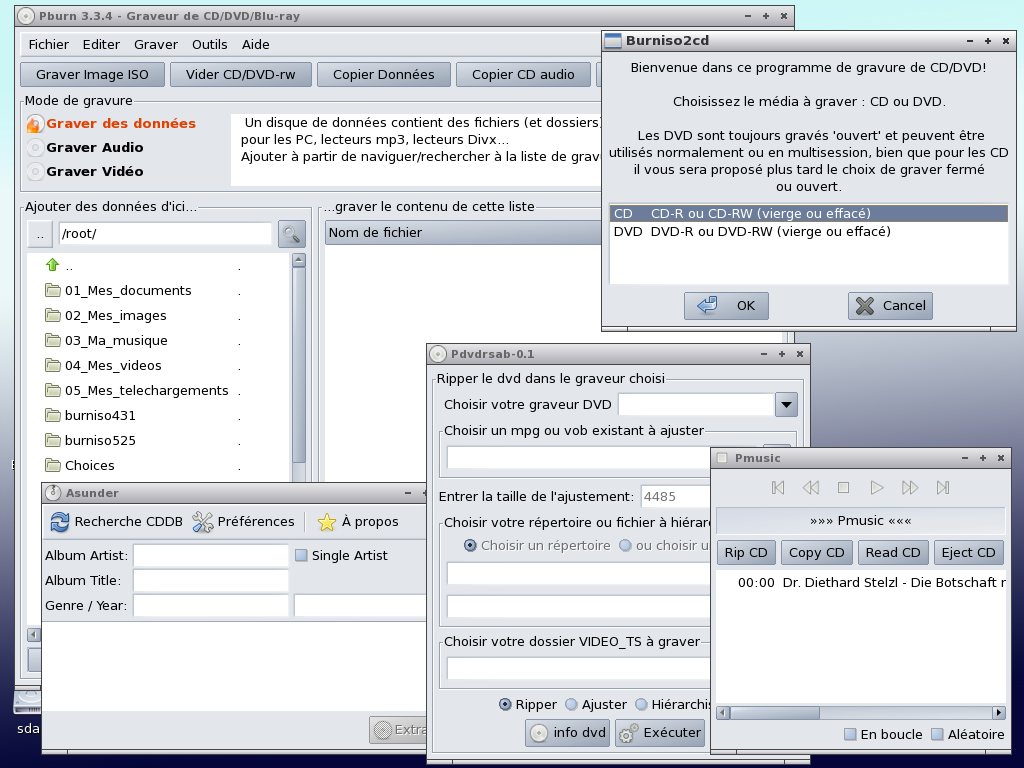1024x768 pixels.
Task: Click the Rip CD button
Action: (746, 552)
